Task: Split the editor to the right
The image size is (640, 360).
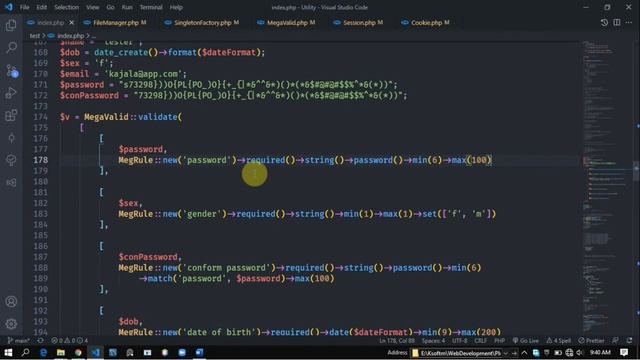Action: 617,22
